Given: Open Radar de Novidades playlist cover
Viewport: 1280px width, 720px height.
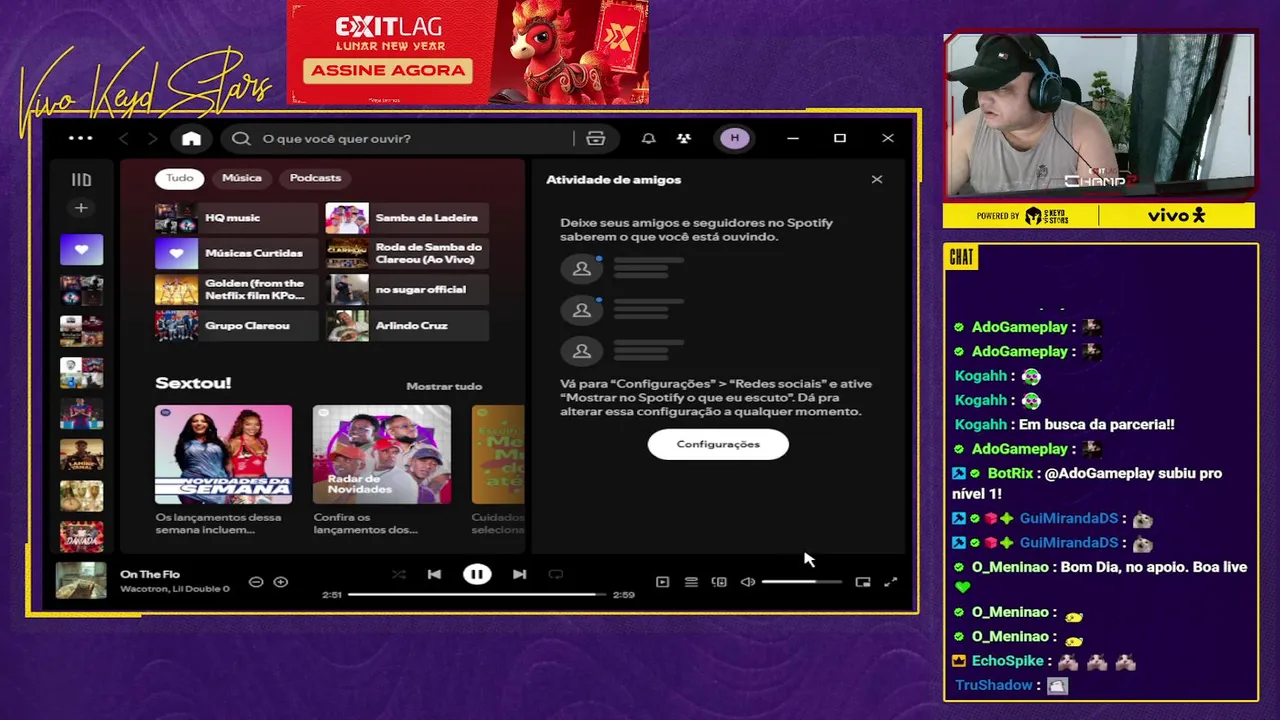Looking at the screenshot, I should [382, 454].
